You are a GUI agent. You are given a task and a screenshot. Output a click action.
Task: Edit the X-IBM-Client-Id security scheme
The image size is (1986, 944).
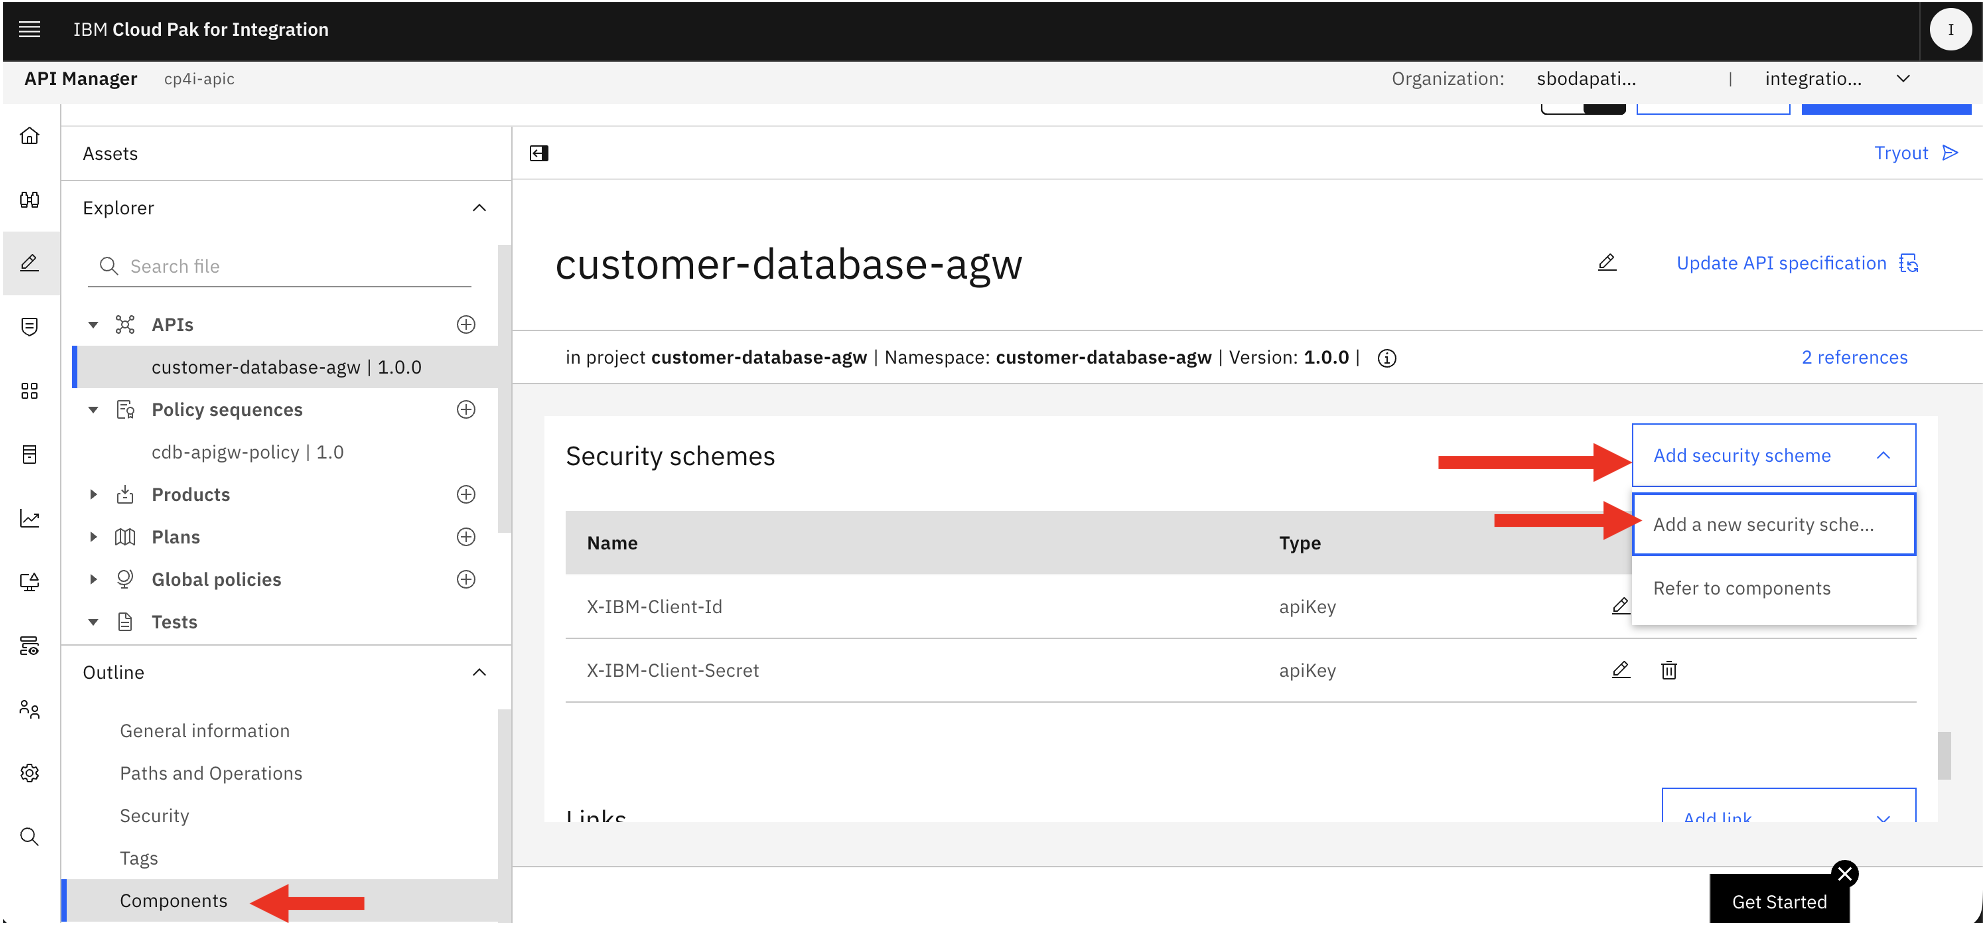pyautogui.click(x=1621, y=606)
